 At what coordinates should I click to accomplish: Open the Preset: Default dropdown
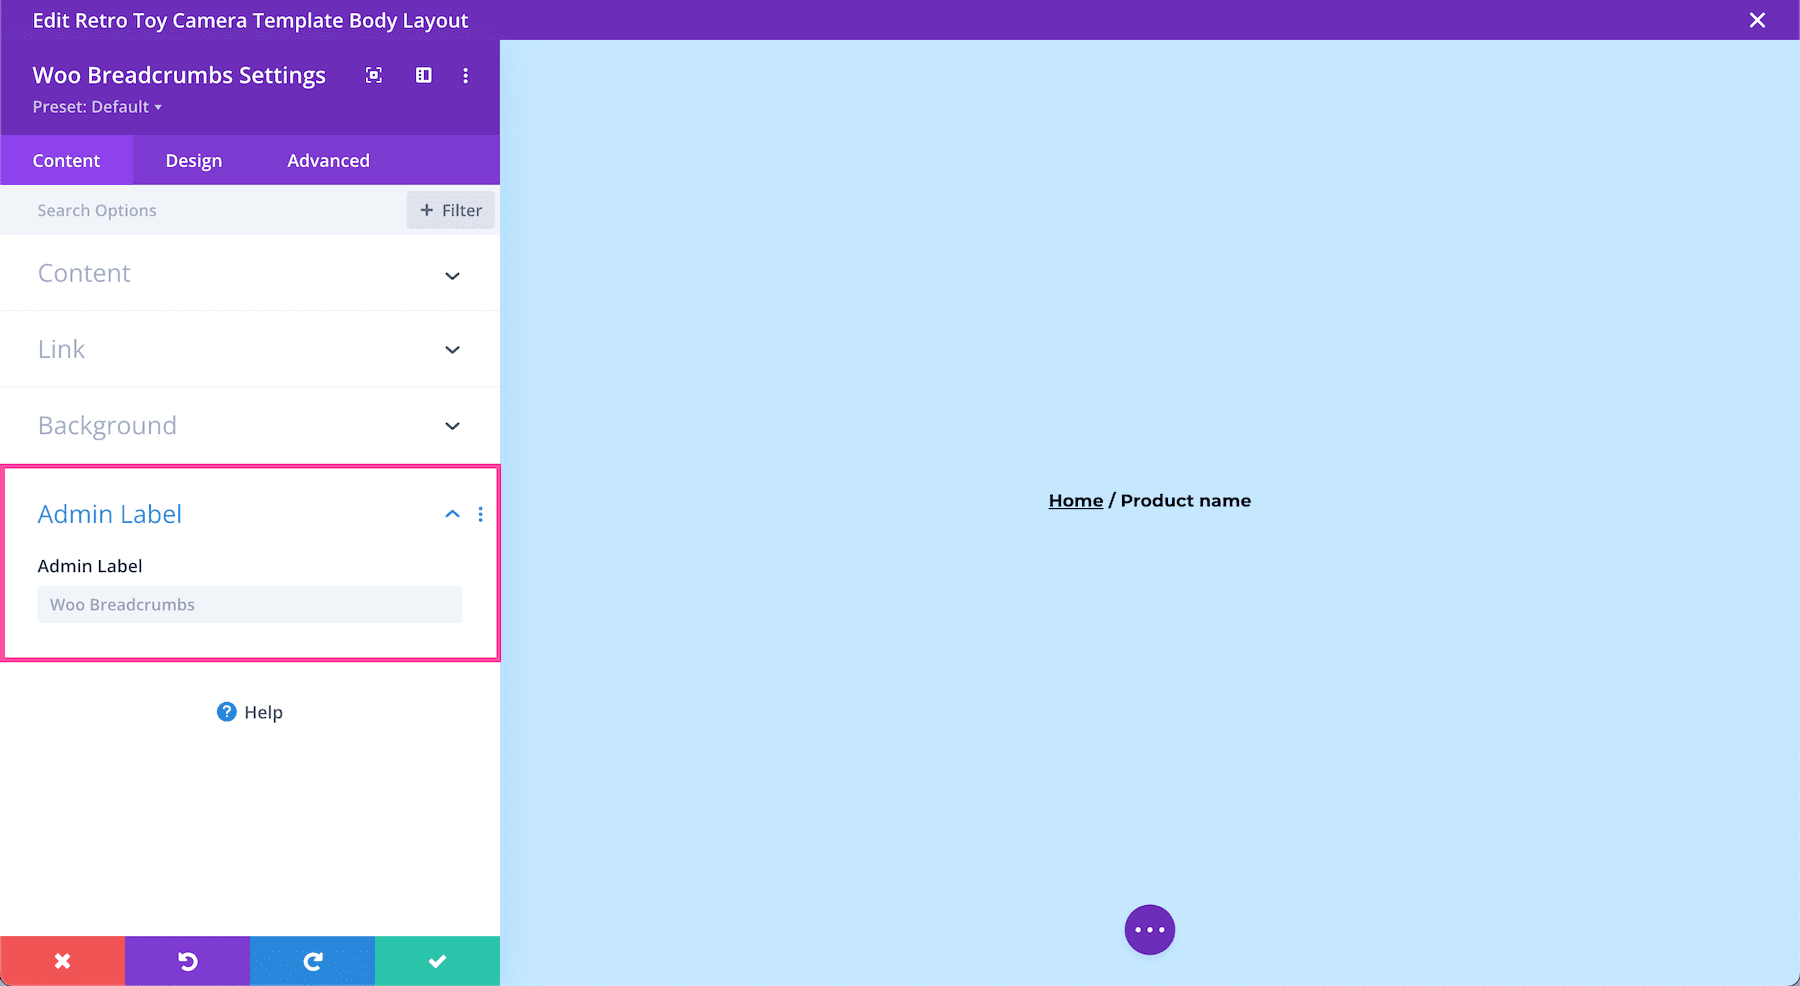(x=97, y=106)
